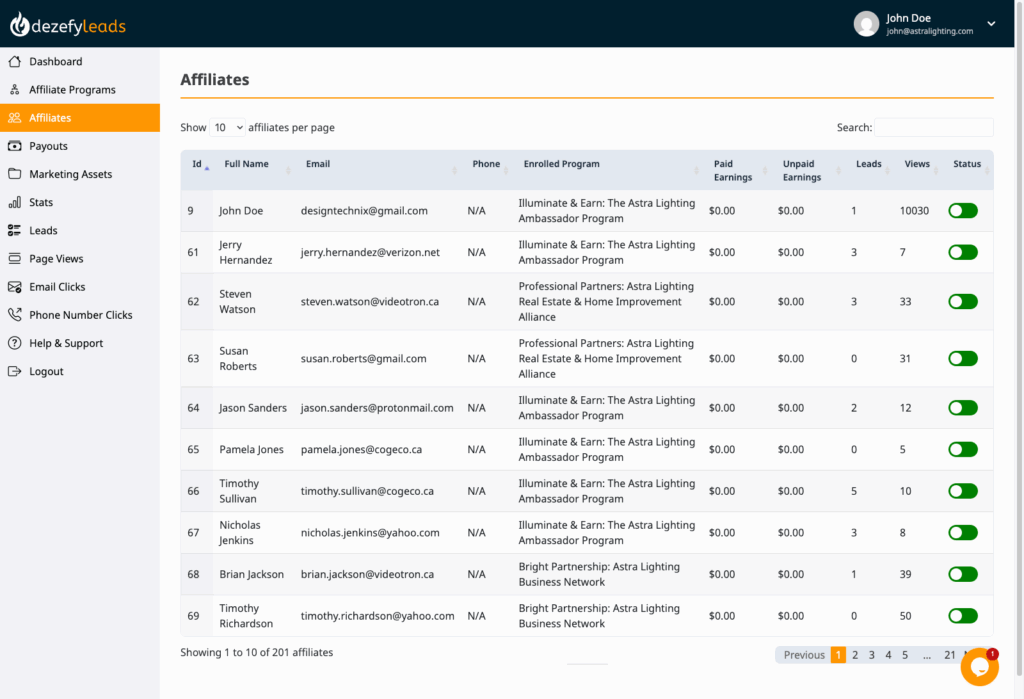The height and width of the screenshot is (699, 1024).
Task: Click the views value 10030
Action: 914,211
